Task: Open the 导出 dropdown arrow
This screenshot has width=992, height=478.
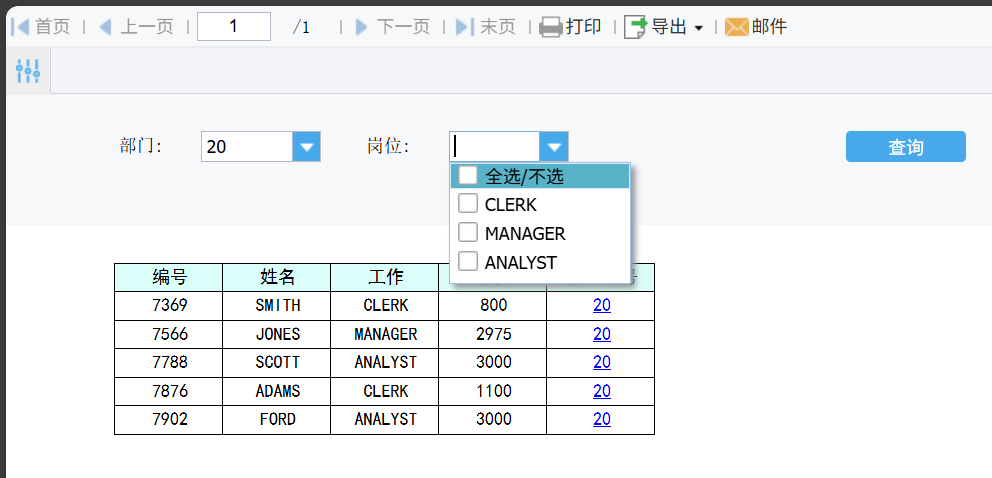Action: [699, 28]
